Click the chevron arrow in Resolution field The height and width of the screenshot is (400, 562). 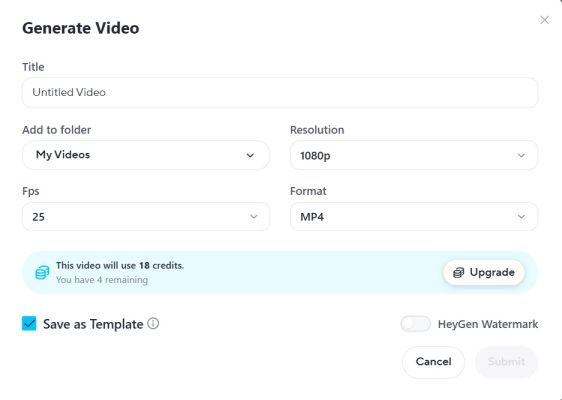tap(521, 155)
